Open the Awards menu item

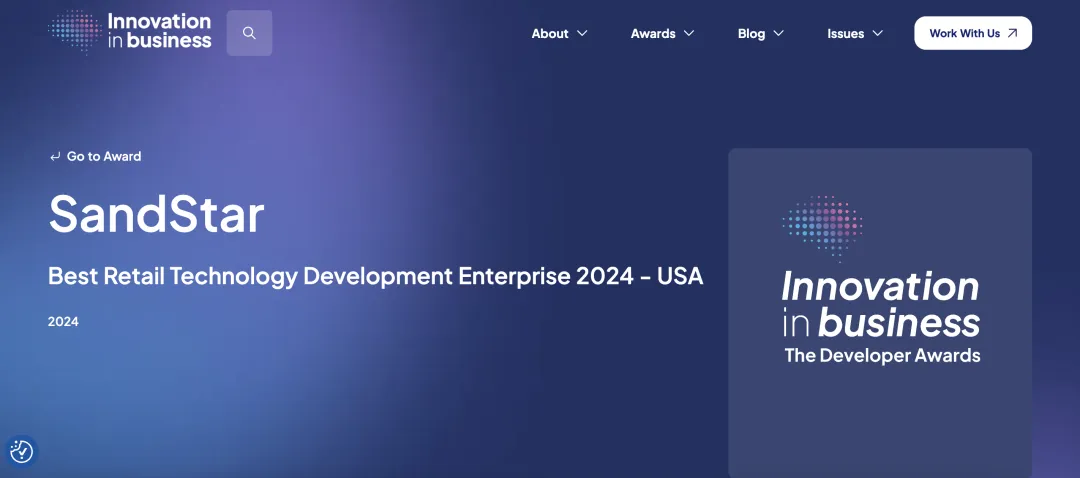pyautogui.click(x=653, y=33)
